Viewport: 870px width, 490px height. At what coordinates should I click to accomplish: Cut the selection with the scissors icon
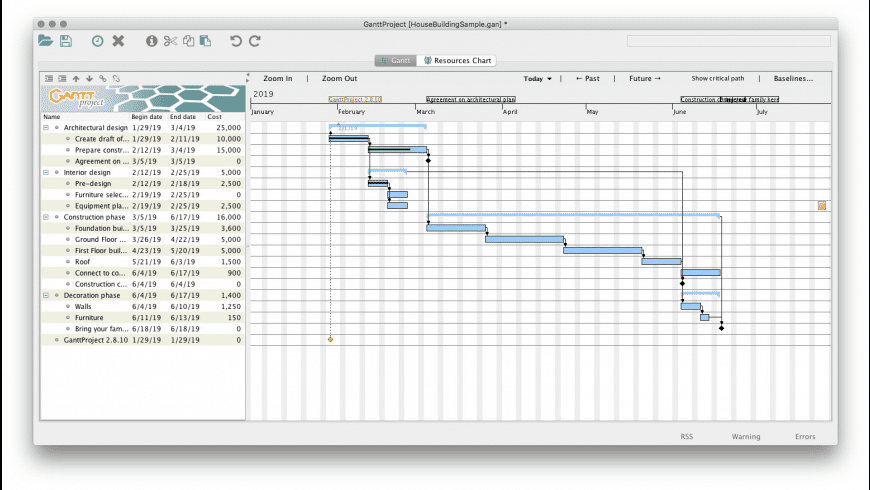click(170, 41)
